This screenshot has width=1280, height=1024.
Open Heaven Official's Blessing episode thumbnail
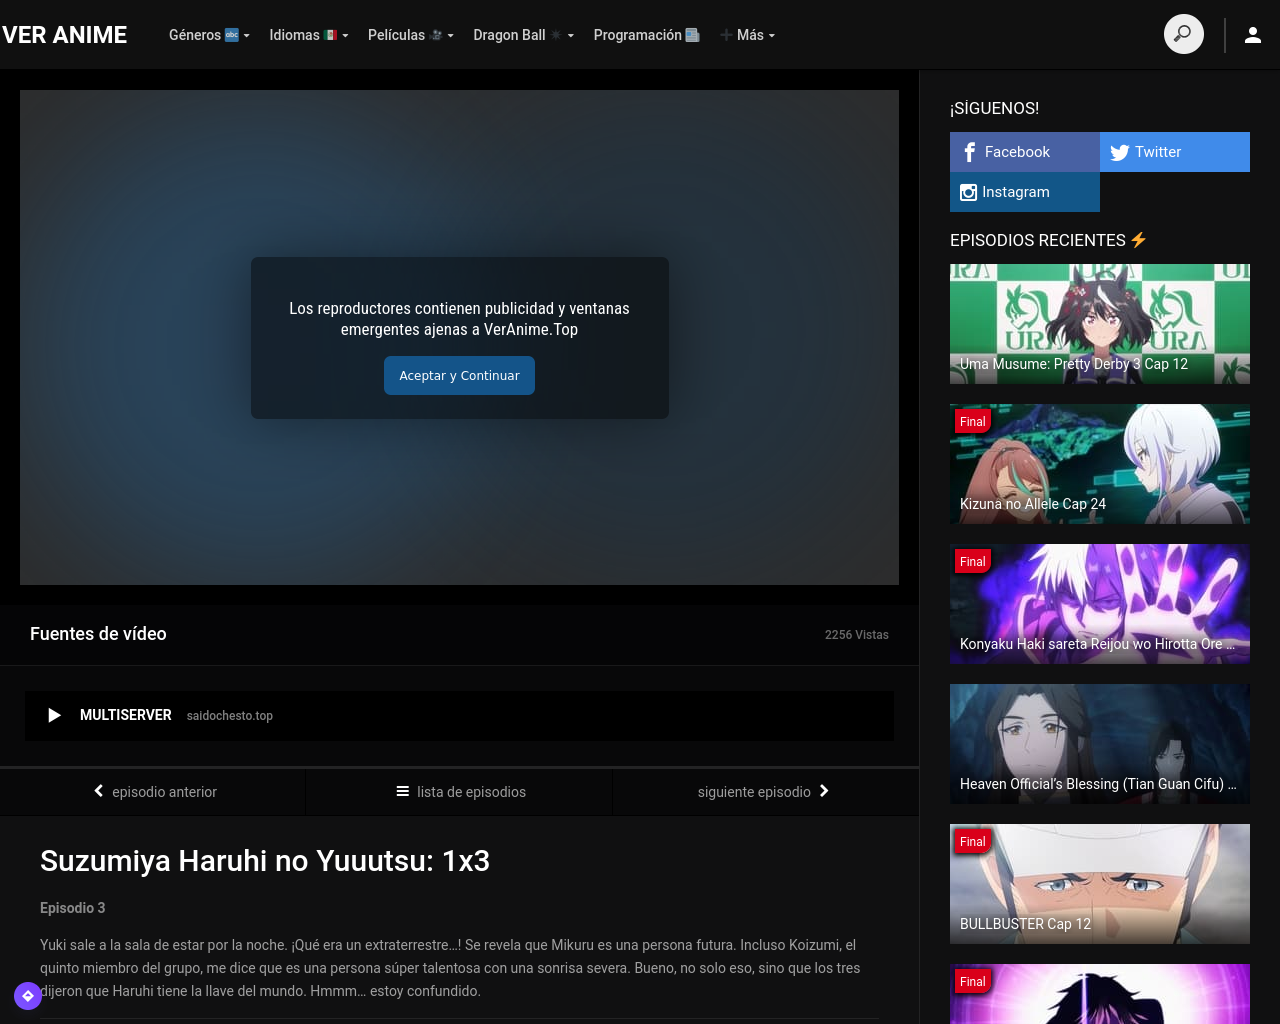point(1100,744)
